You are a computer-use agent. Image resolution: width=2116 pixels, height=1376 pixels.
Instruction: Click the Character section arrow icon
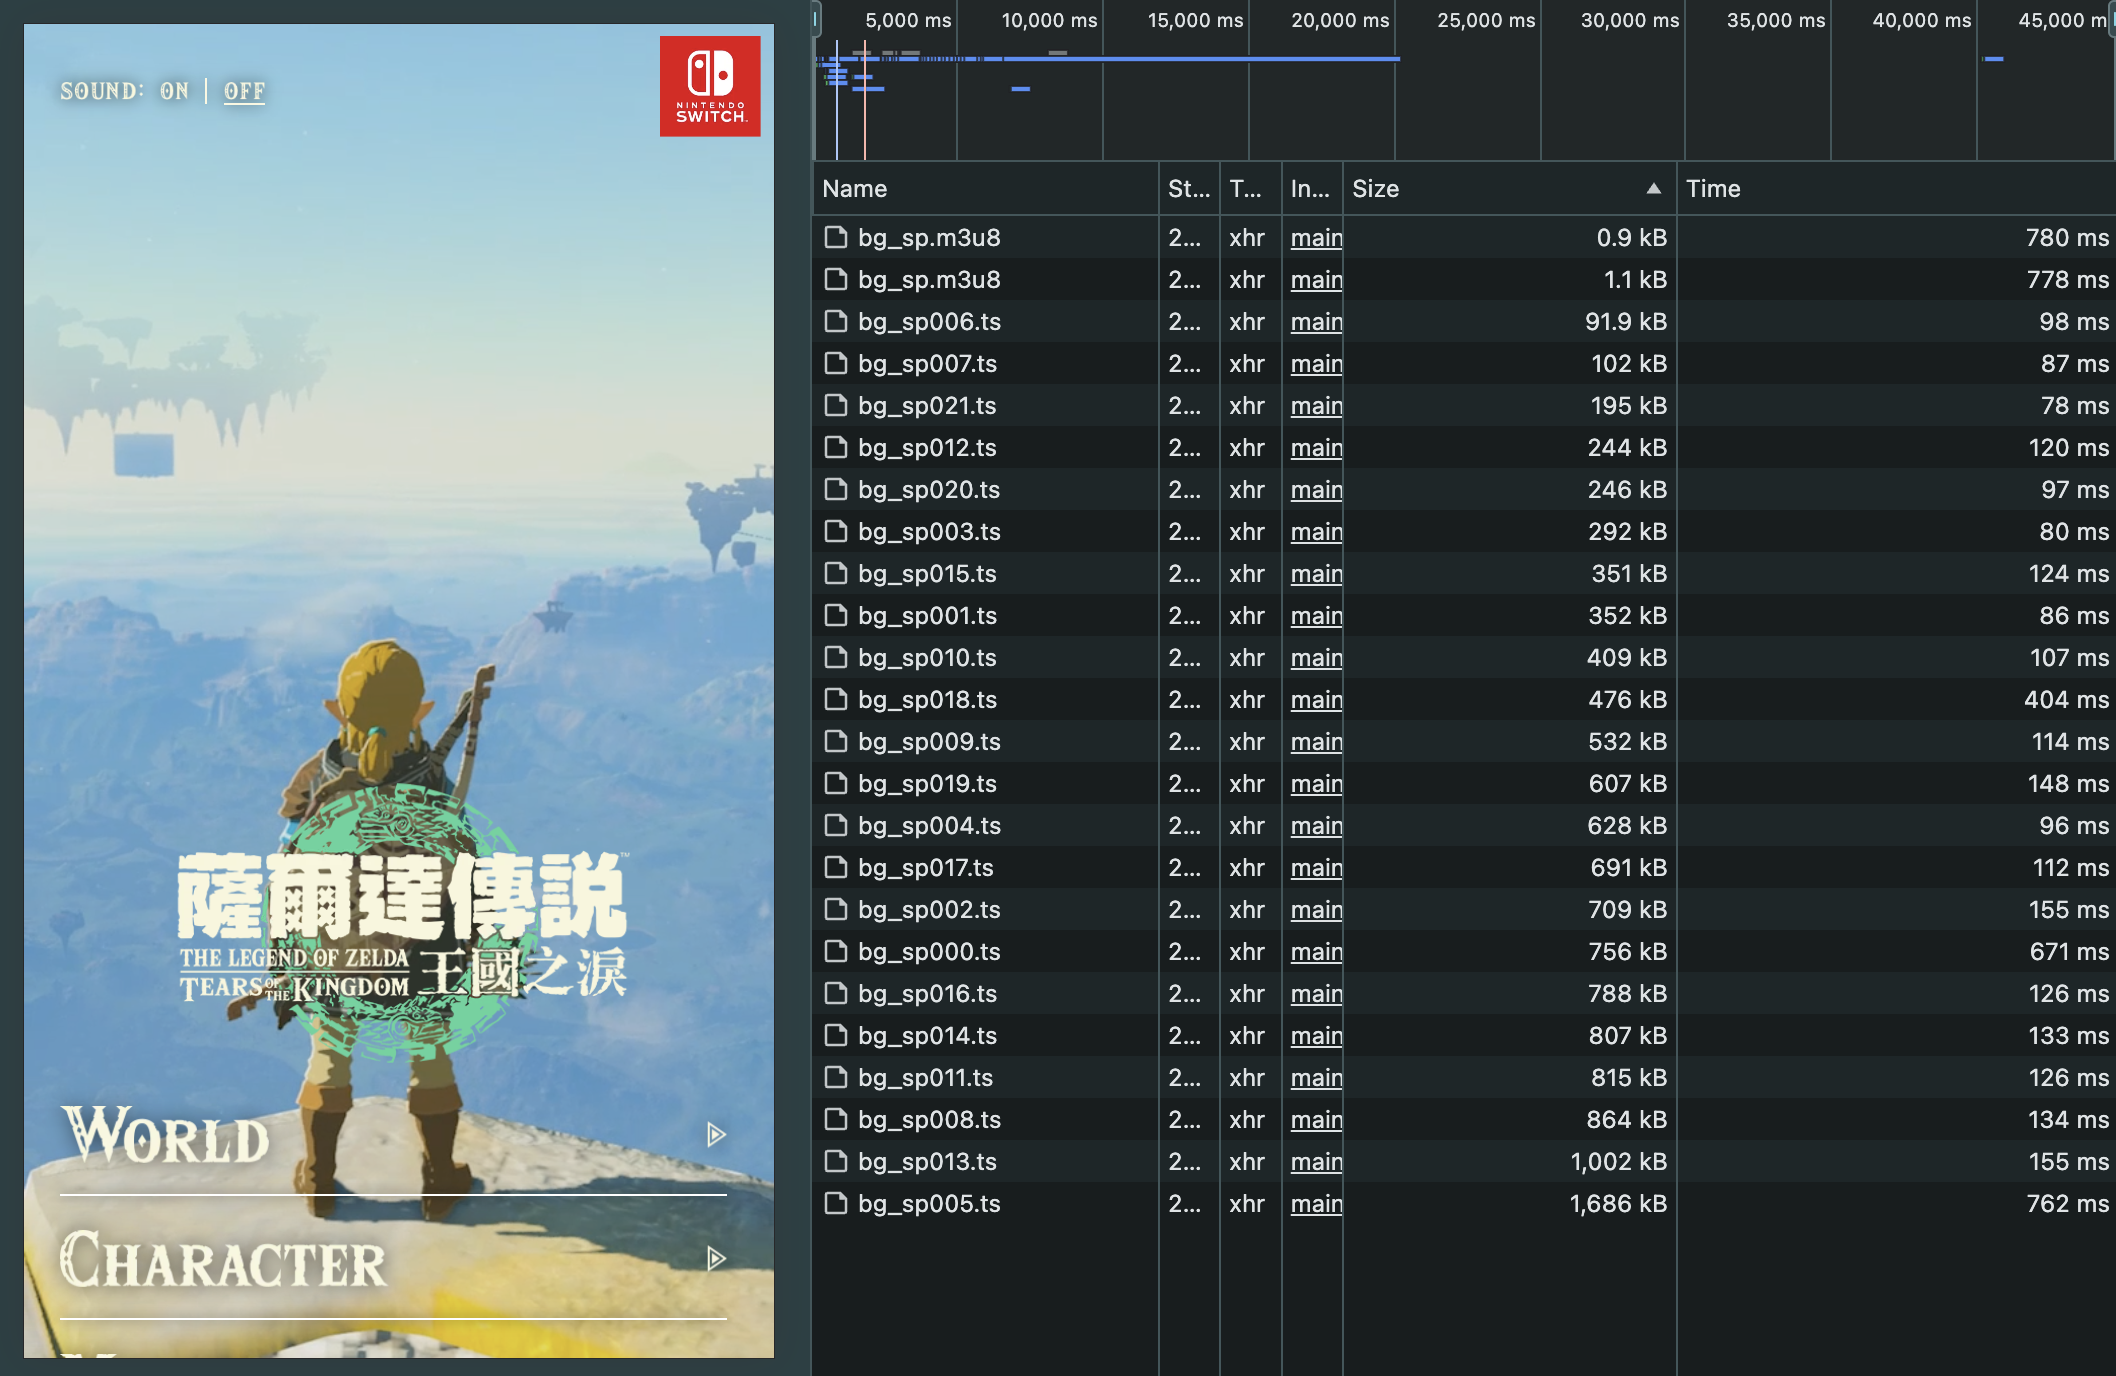(716, 1258)
